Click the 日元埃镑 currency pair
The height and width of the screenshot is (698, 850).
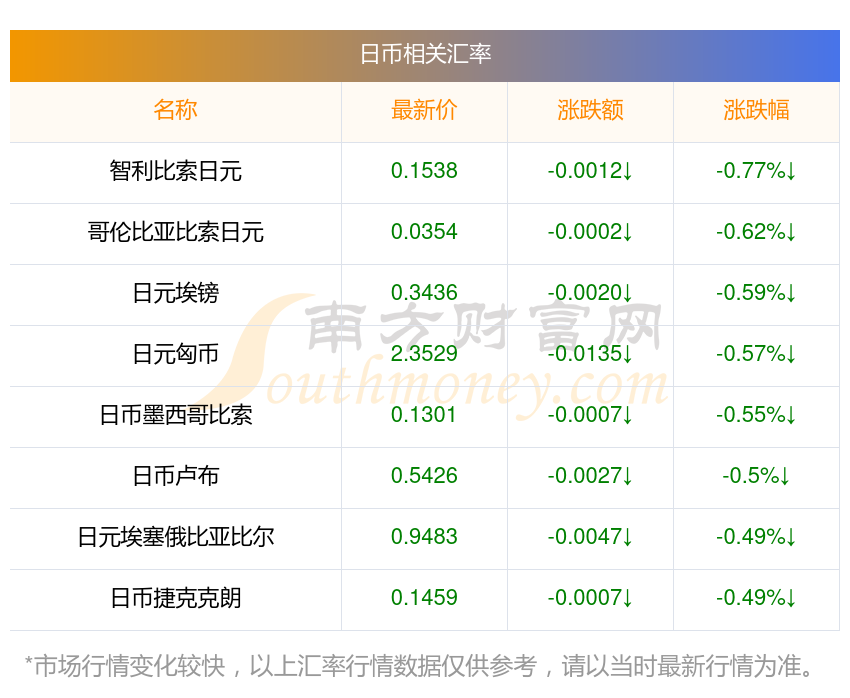tap(176, 293)
